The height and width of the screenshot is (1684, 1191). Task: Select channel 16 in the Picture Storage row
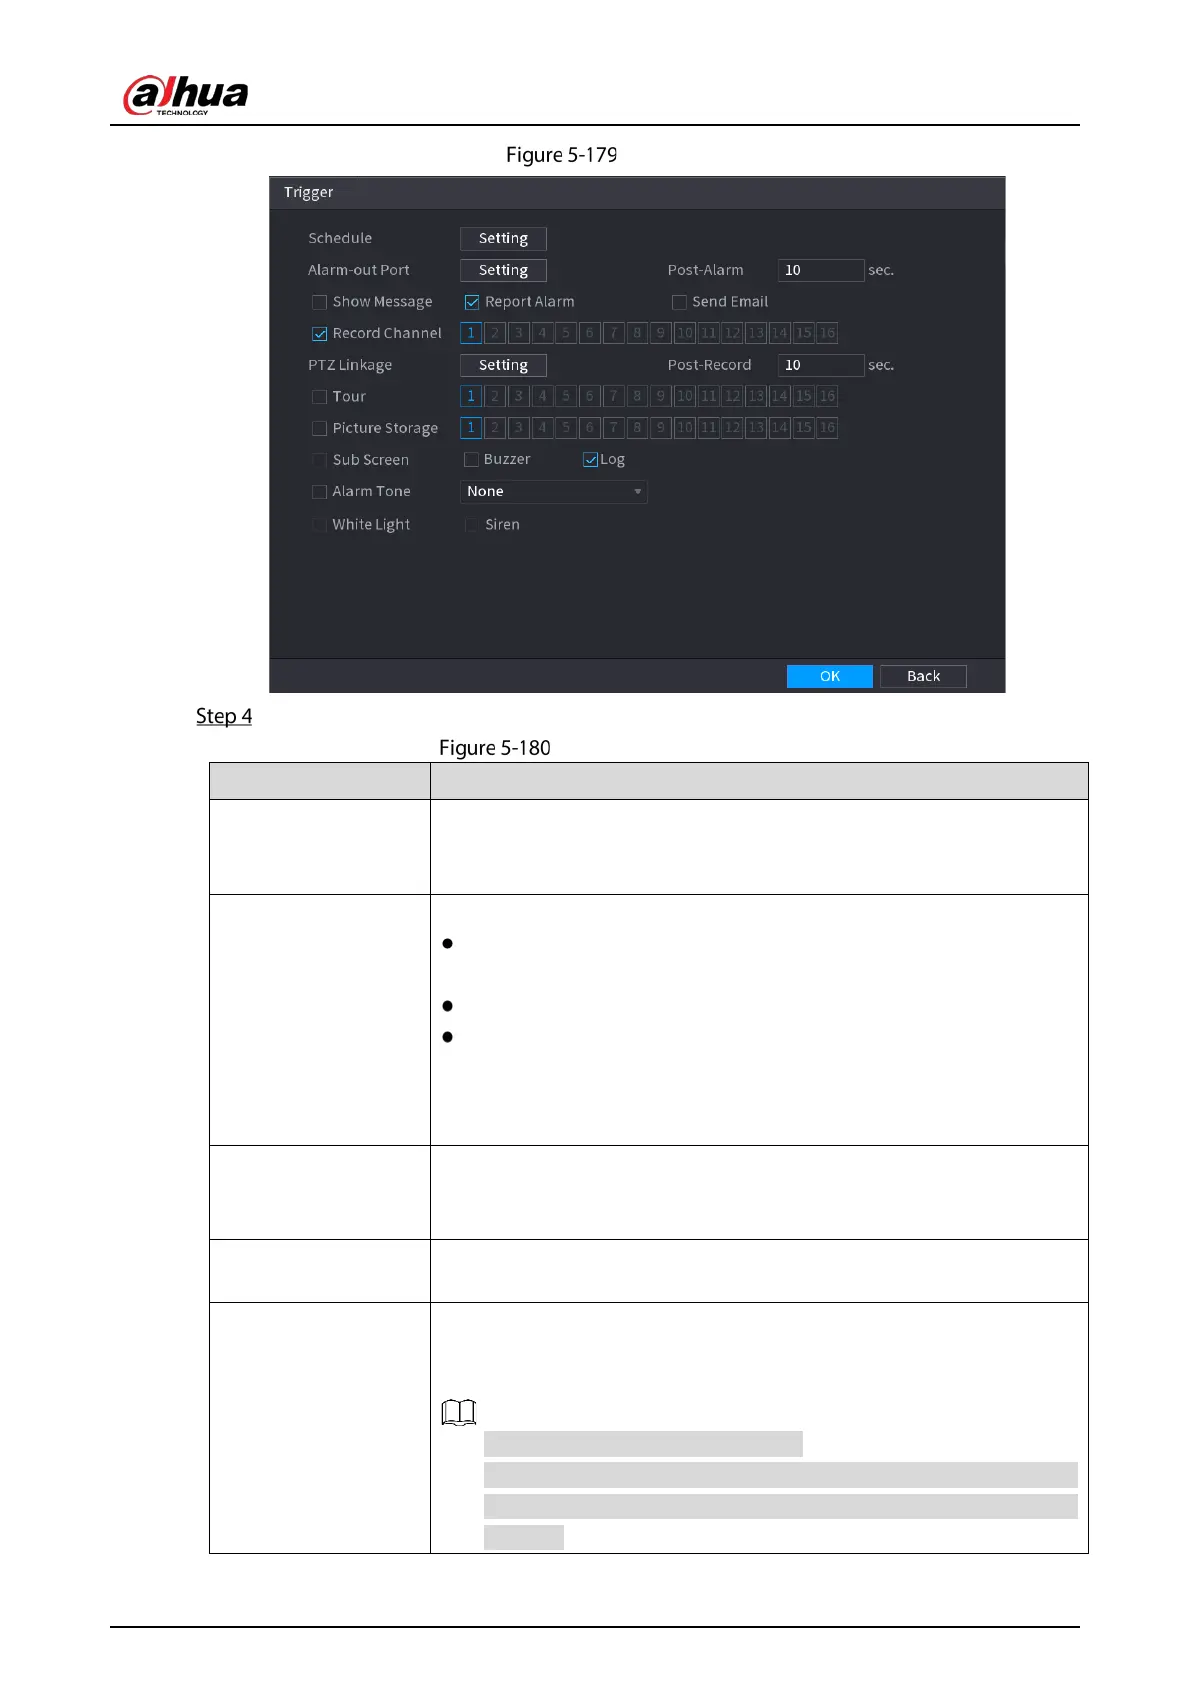point(827,428)
